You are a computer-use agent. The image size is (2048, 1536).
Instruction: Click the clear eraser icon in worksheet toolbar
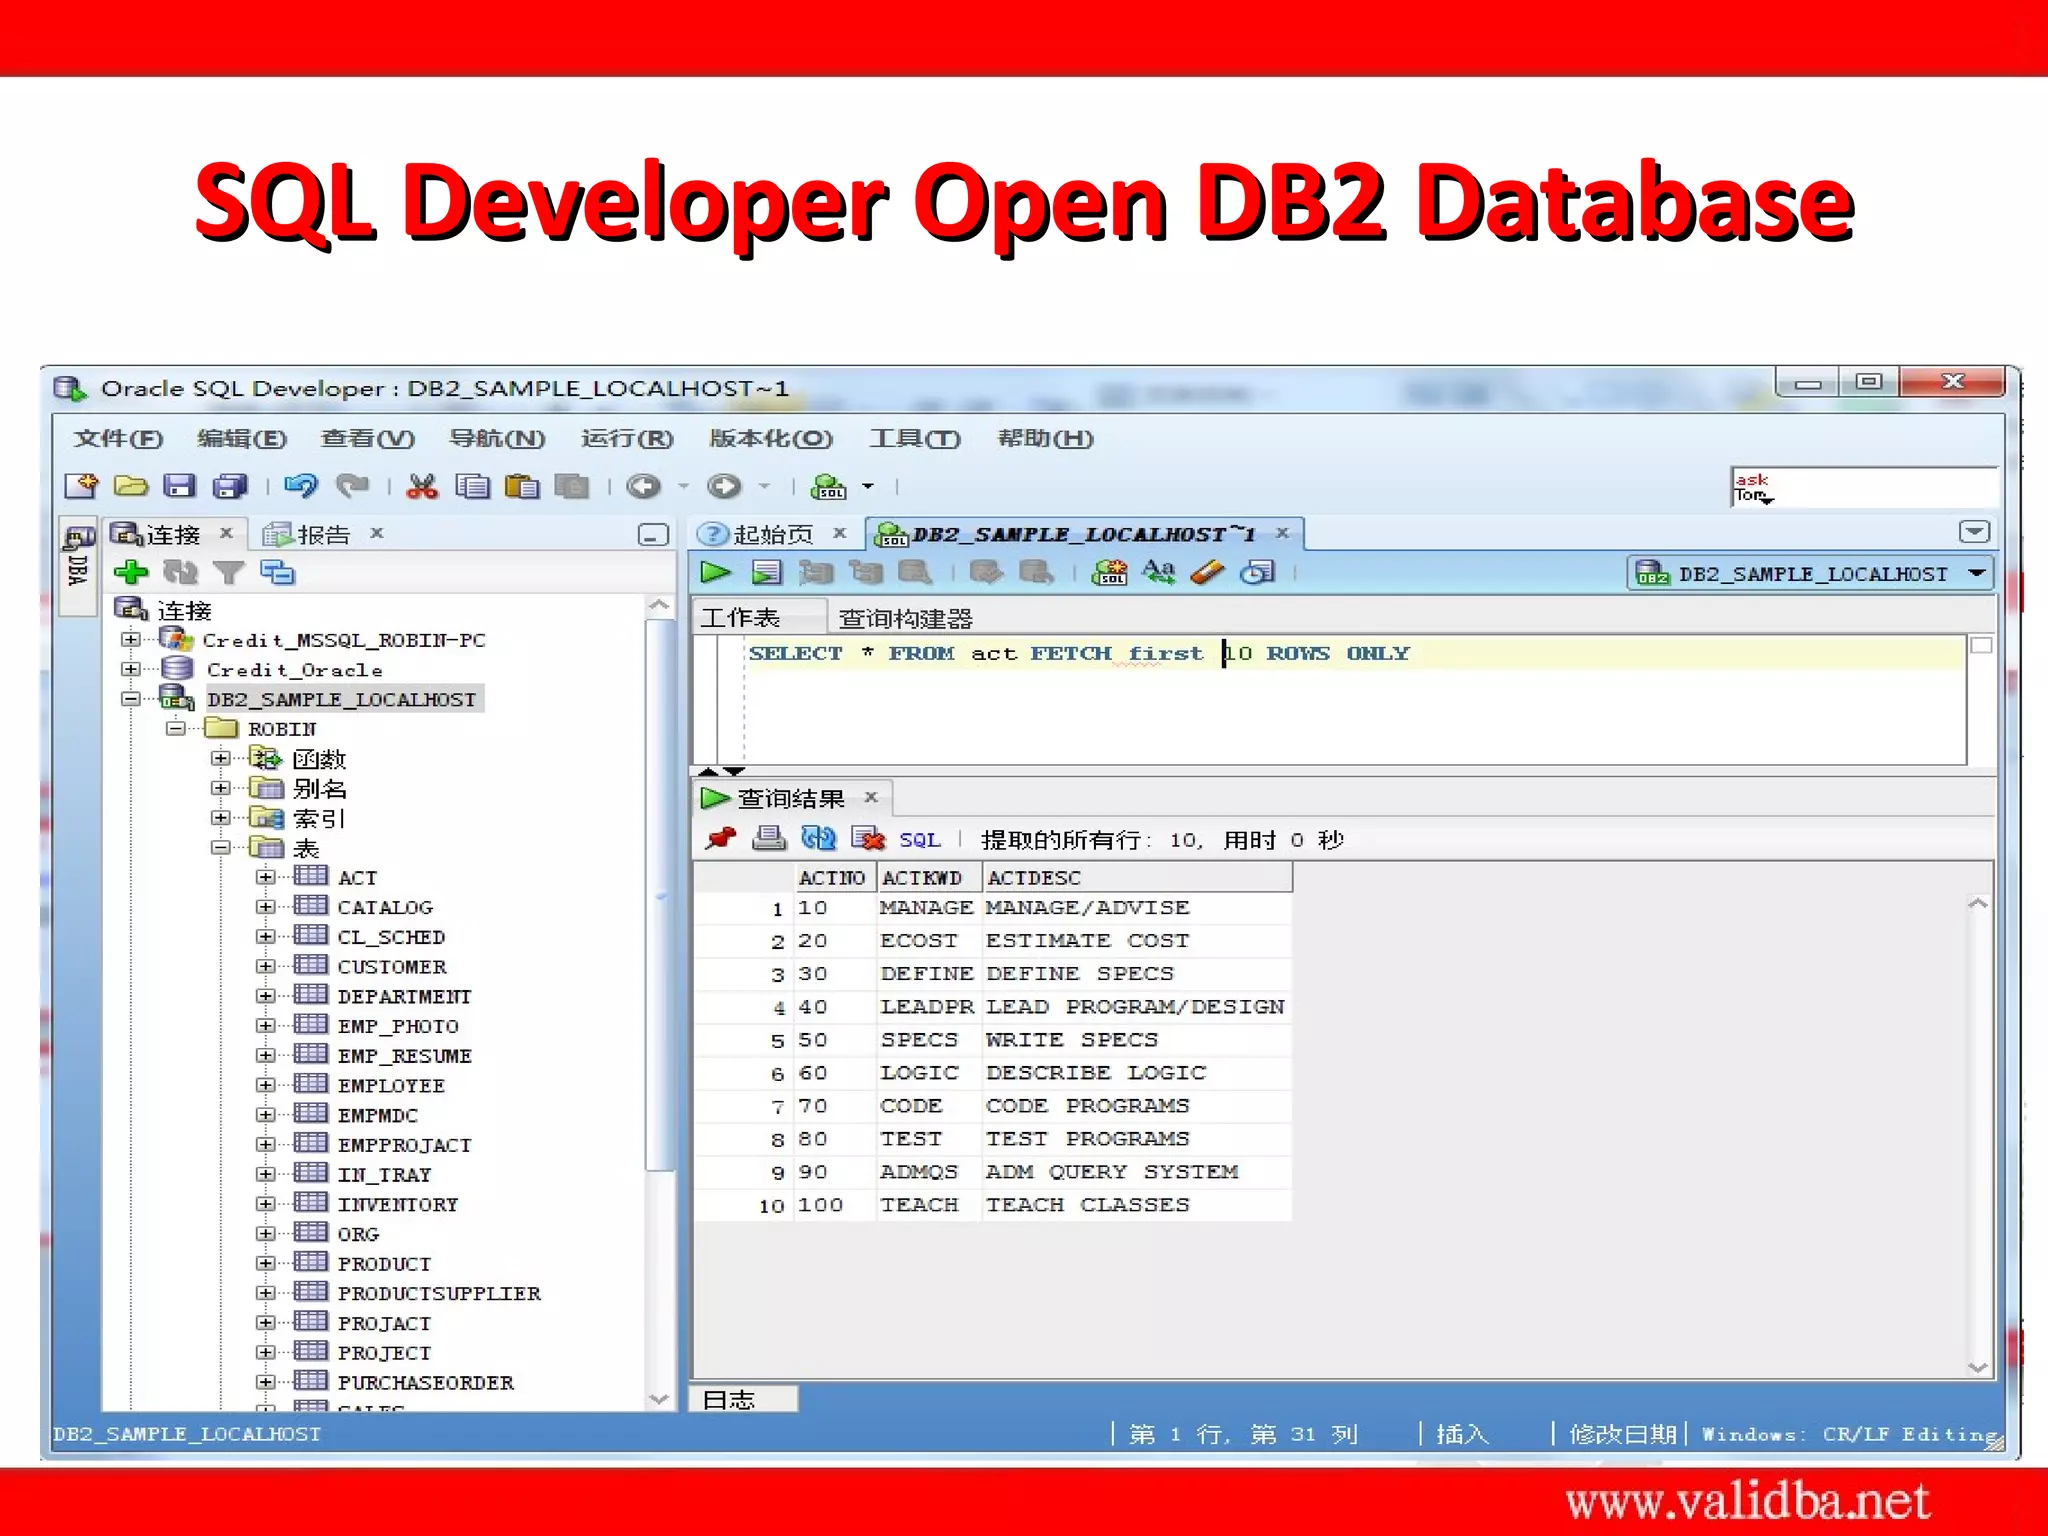point(1208,572)
